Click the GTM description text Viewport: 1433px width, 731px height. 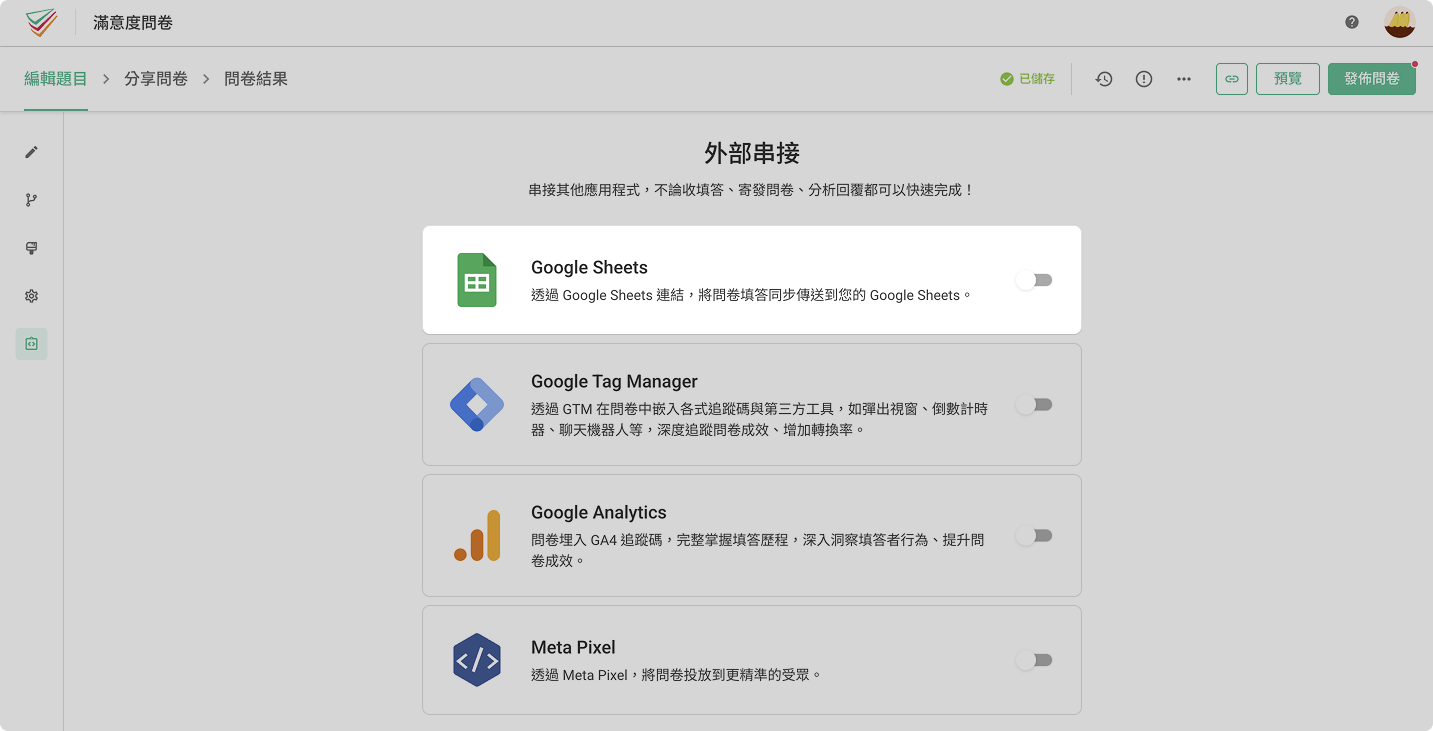(x=760, y=419)
